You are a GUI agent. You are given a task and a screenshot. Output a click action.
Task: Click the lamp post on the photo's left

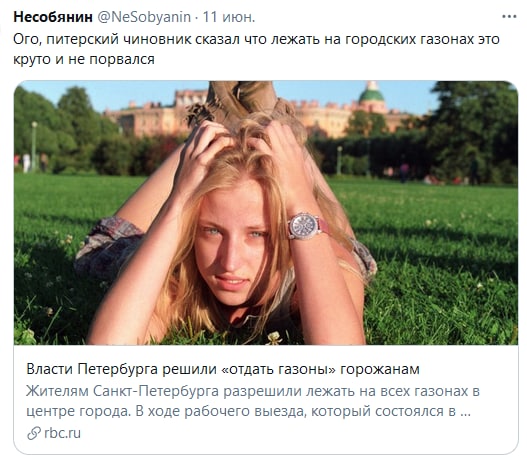point(34,146)
